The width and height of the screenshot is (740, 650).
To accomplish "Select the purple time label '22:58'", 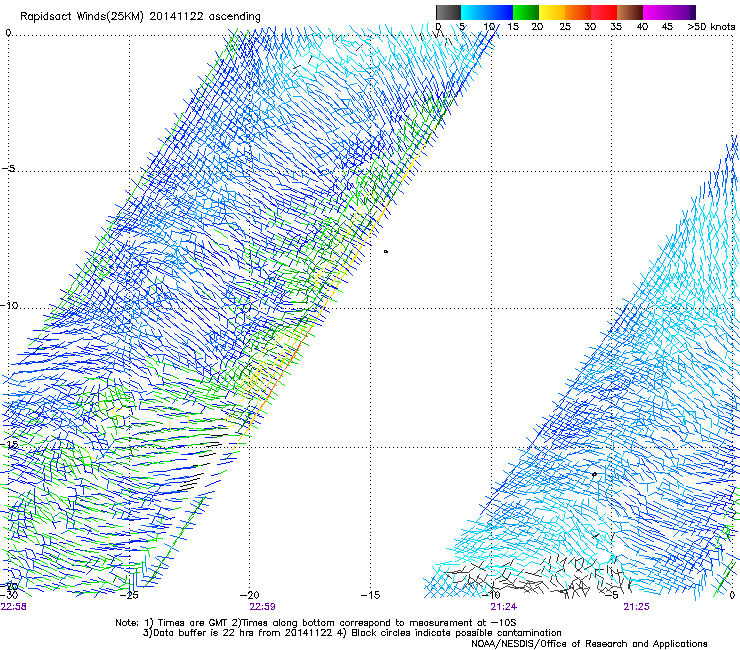I will tap(13, 607).
